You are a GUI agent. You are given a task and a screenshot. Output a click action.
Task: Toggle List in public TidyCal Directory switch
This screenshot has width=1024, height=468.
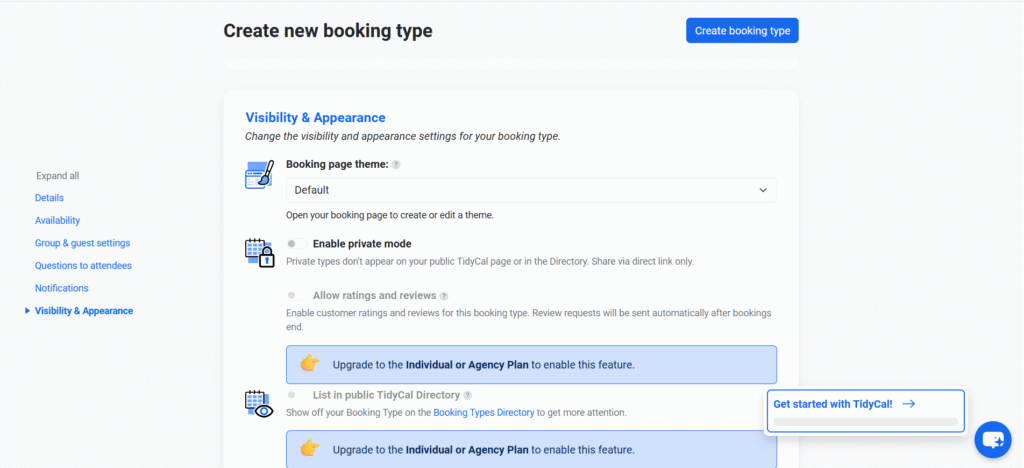coord(292,396)
